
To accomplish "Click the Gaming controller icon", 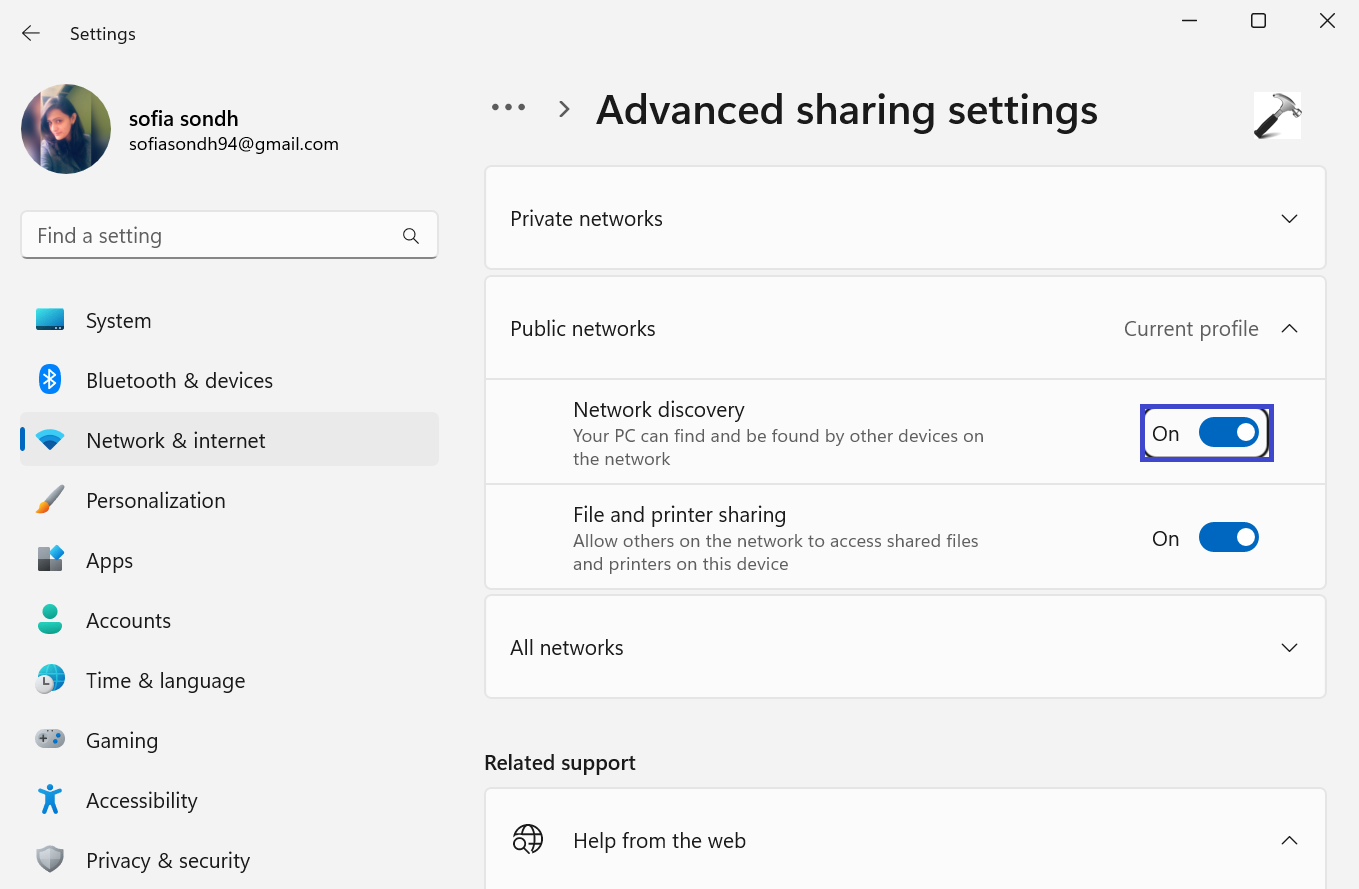I will [x=50, y=740].
